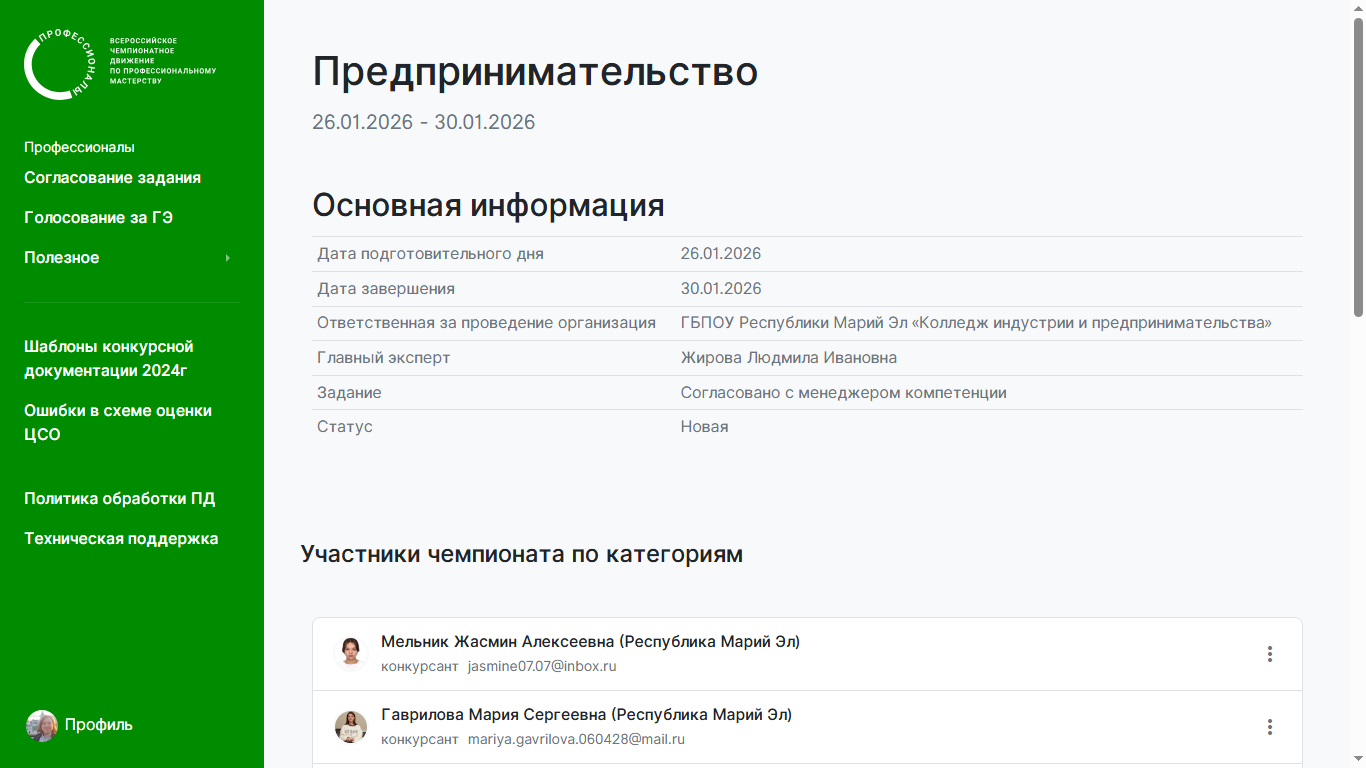
Task: Open the Профессионалы sidebar link
Action: [x=79, y=147]
